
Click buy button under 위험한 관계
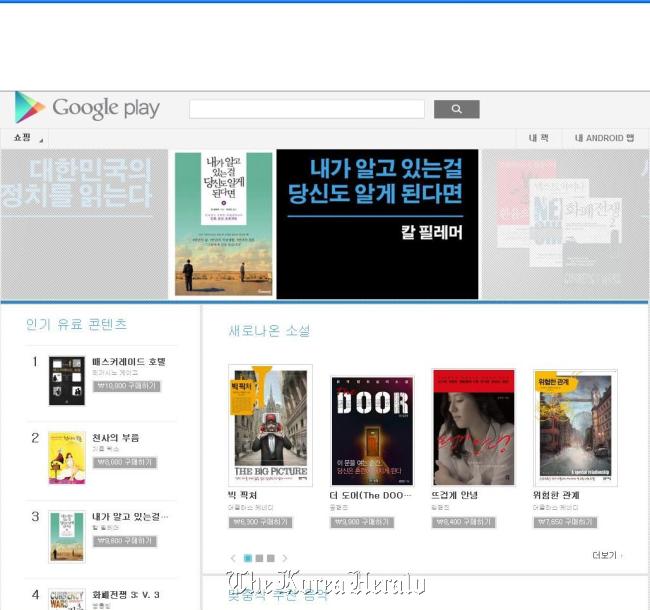coord(565,522)
